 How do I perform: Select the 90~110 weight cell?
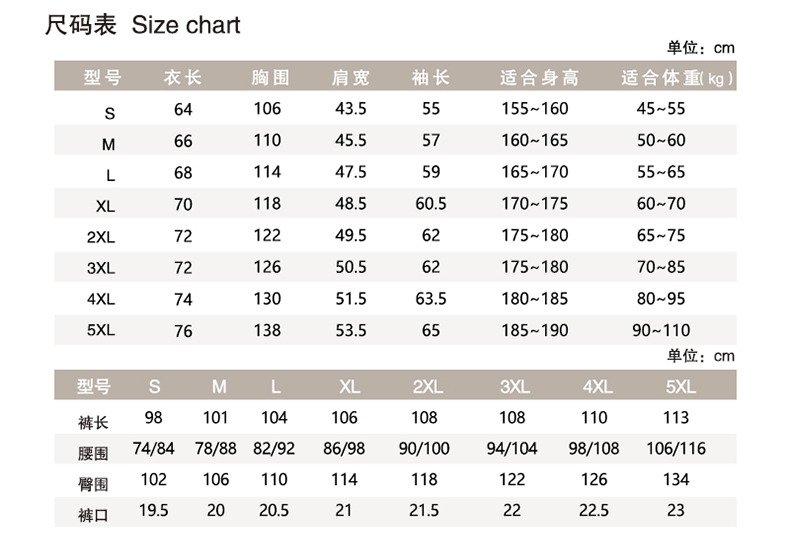tap(663, 330)
